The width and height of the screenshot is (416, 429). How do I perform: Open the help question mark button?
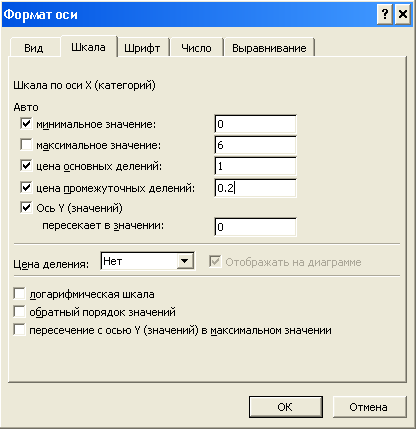pos(384,15)
